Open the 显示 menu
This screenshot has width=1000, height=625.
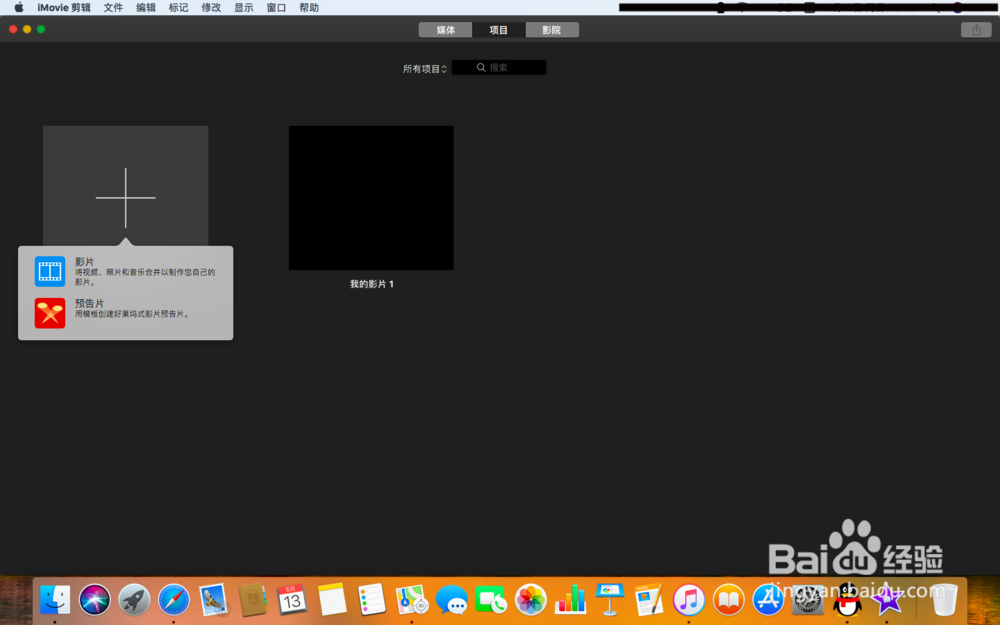(244, 8)
